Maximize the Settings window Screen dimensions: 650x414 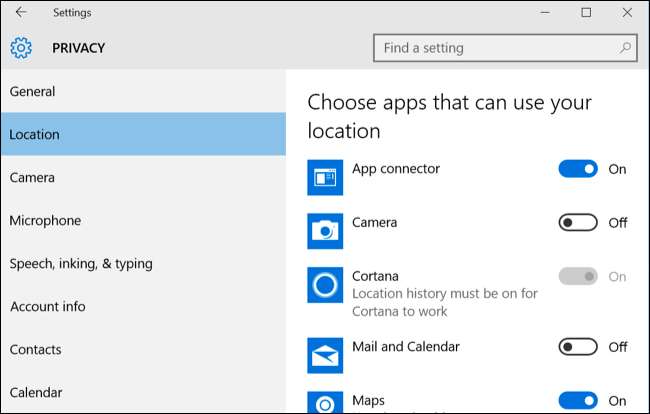coord(586,13)
